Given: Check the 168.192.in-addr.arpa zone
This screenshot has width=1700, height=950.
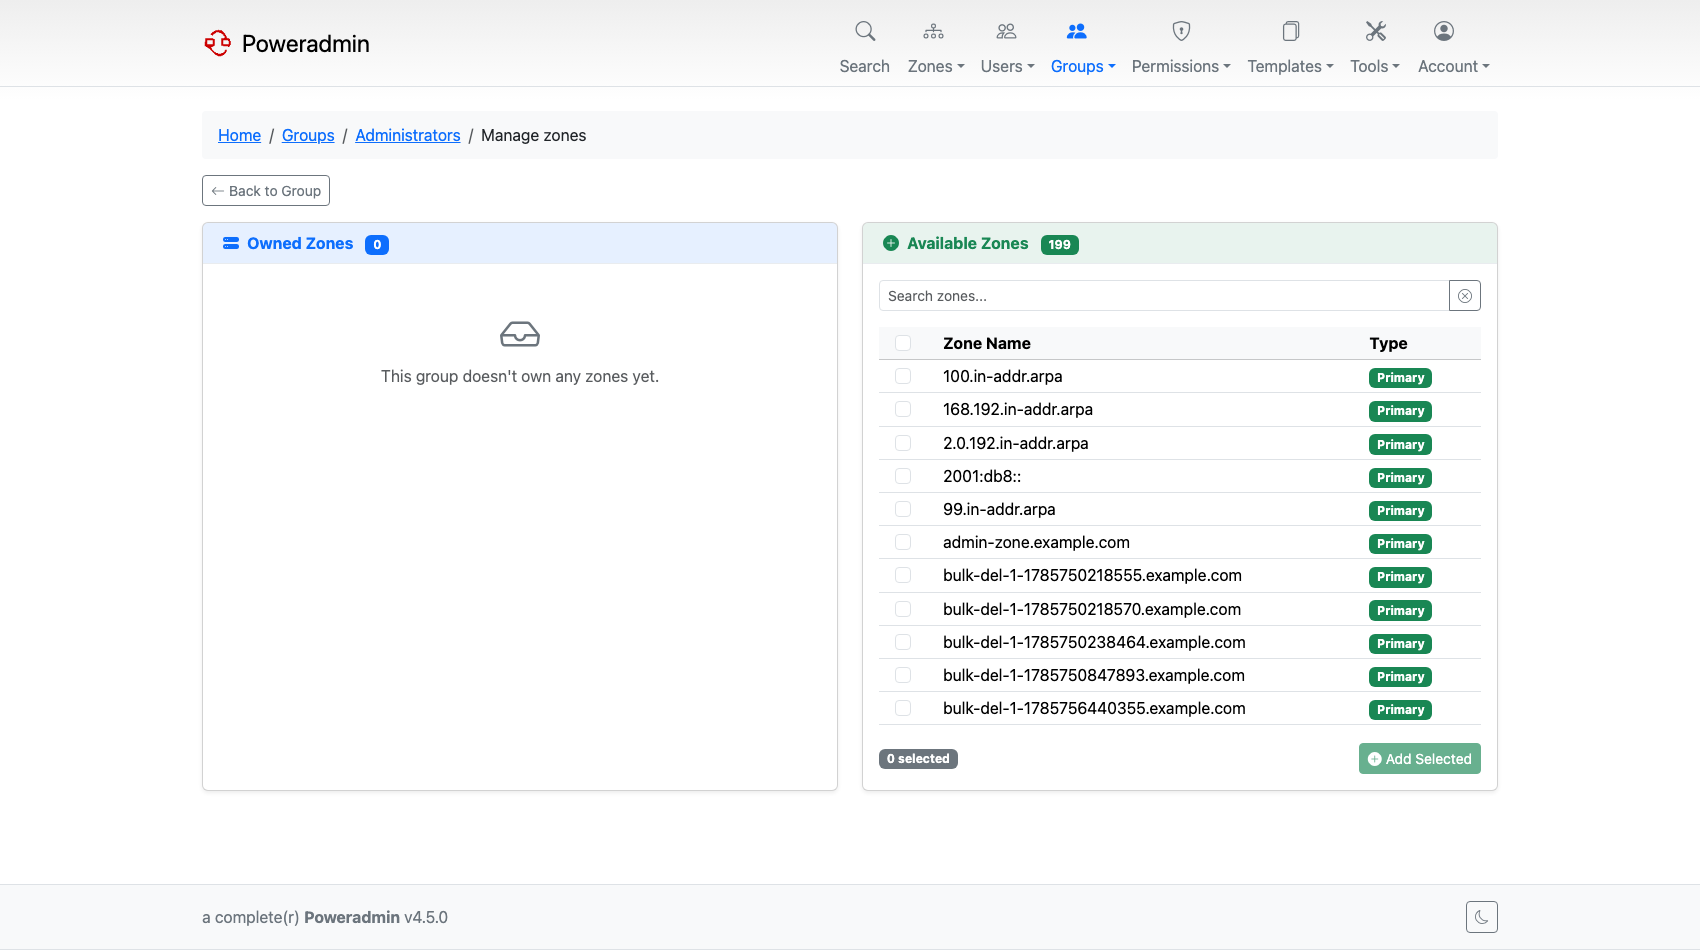Looking at the screenshot, I should tap(903, 409).
